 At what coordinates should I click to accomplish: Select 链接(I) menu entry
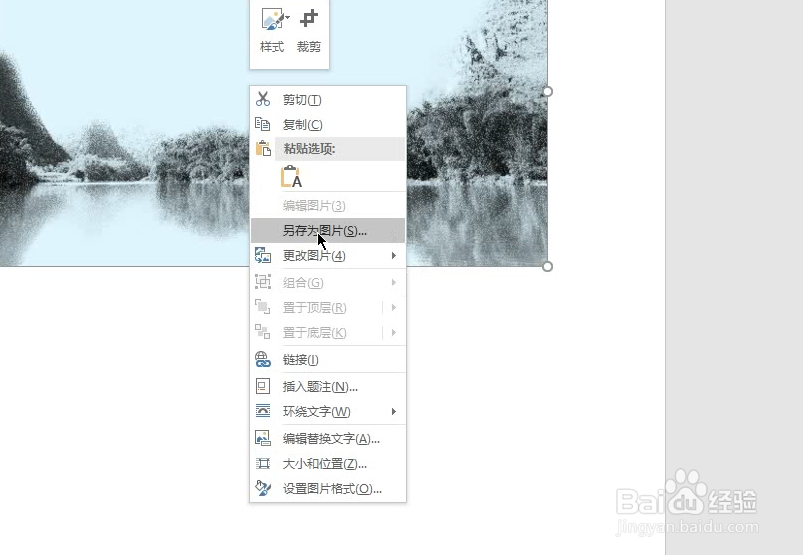click(328, 360)
